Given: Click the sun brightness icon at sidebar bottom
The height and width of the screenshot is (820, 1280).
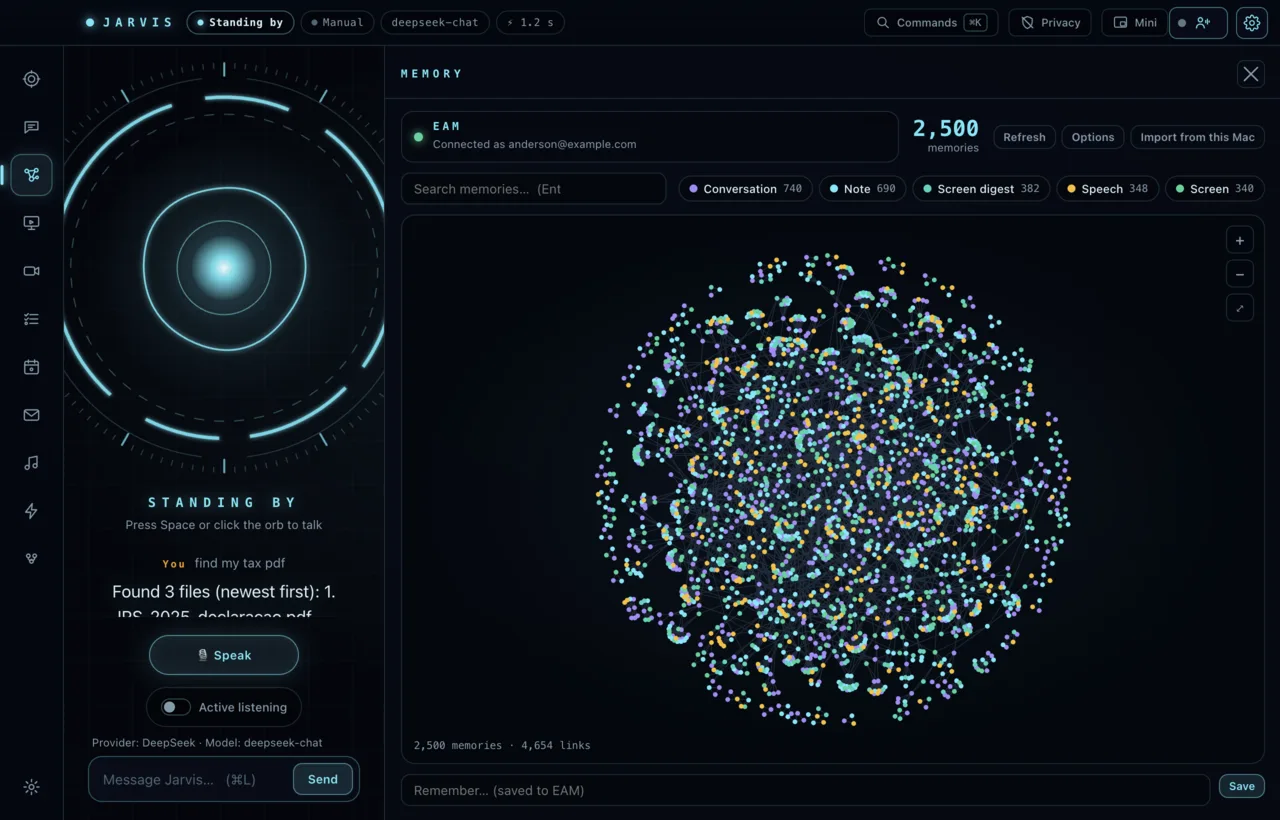Looking at the screenshot, I should pos(31,787).
